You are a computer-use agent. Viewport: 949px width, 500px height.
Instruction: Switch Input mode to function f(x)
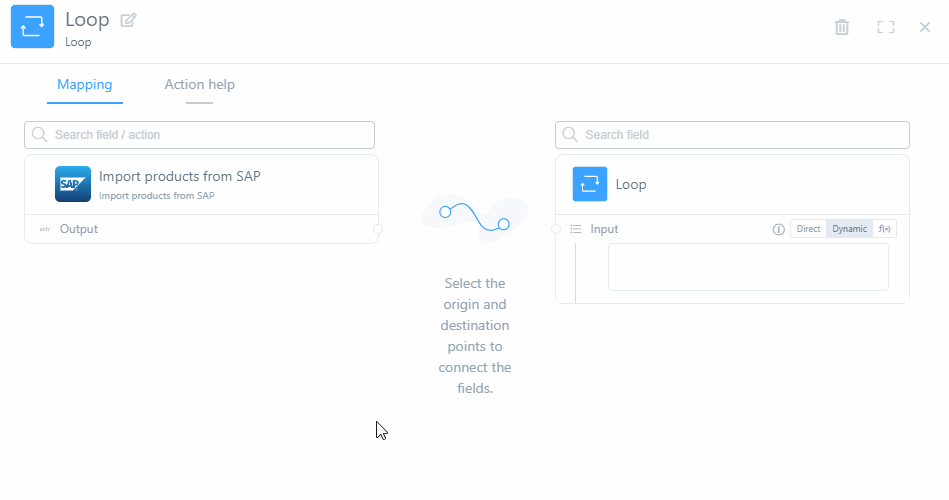coord(884,229)
